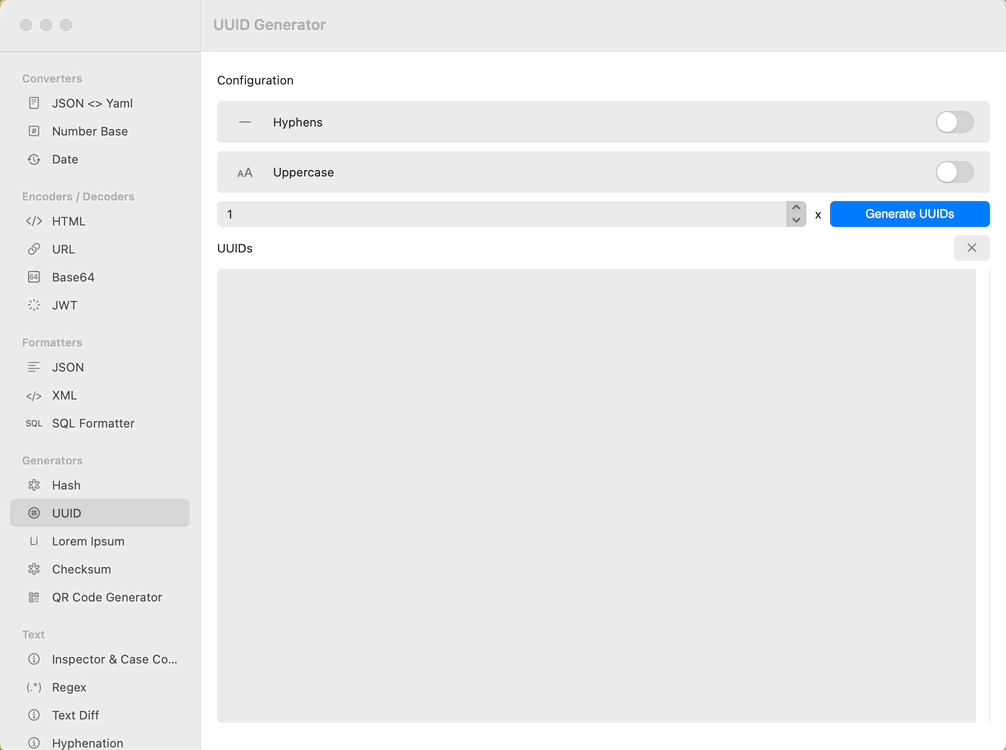Click the Hyphens option label

coord(298,122)
